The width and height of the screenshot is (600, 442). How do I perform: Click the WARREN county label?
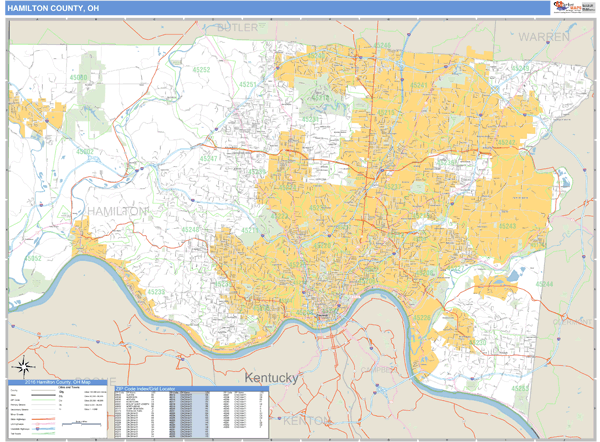pos(543,36)
